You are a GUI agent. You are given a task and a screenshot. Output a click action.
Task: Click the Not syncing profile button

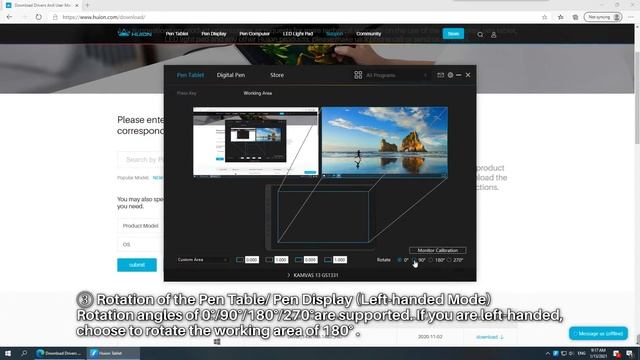point(603,17)
